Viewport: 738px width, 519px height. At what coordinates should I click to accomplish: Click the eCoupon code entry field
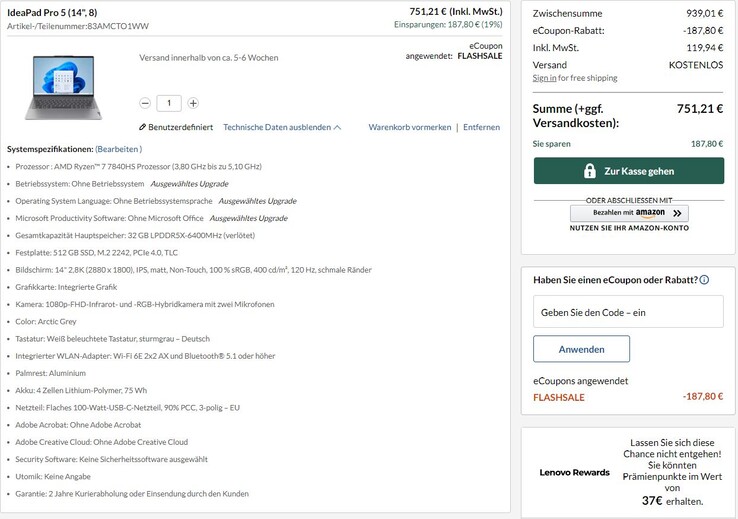[627, 312]
